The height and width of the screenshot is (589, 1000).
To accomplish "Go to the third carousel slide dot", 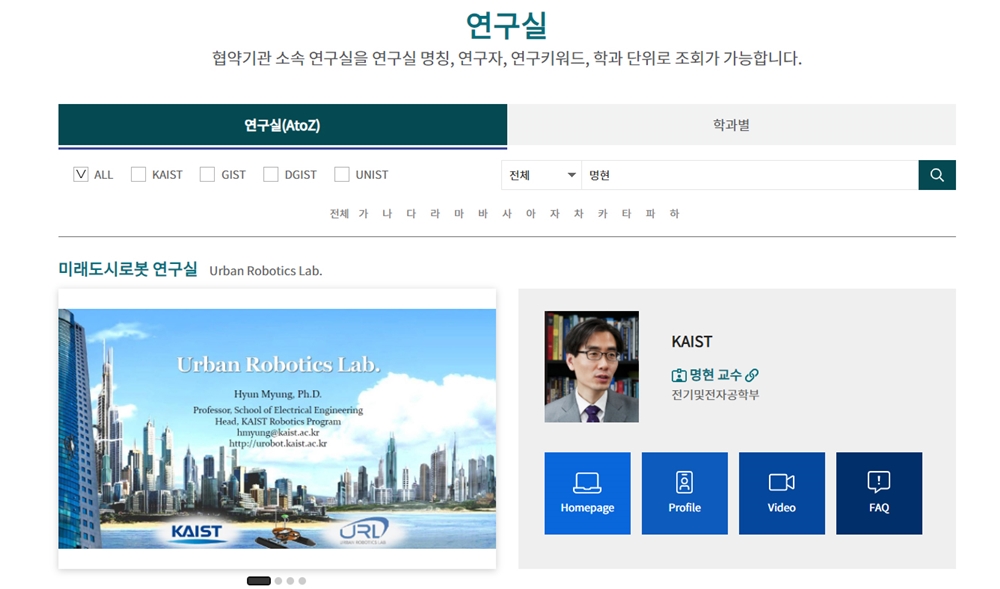I will click(290, 581).
